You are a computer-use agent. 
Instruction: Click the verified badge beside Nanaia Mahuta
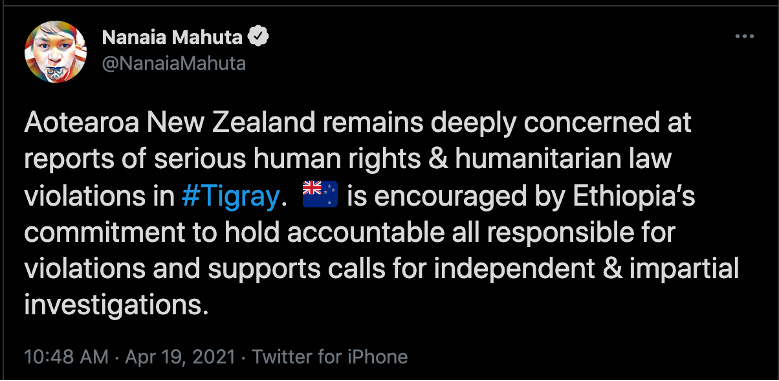pos(258,37)
